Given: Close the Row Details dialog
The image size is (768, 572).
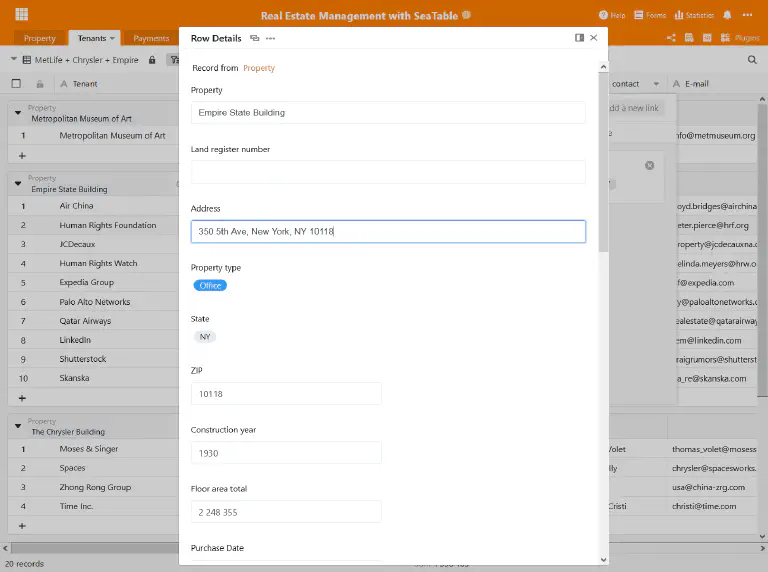Looking at the screenshot, I should (594, 38).
